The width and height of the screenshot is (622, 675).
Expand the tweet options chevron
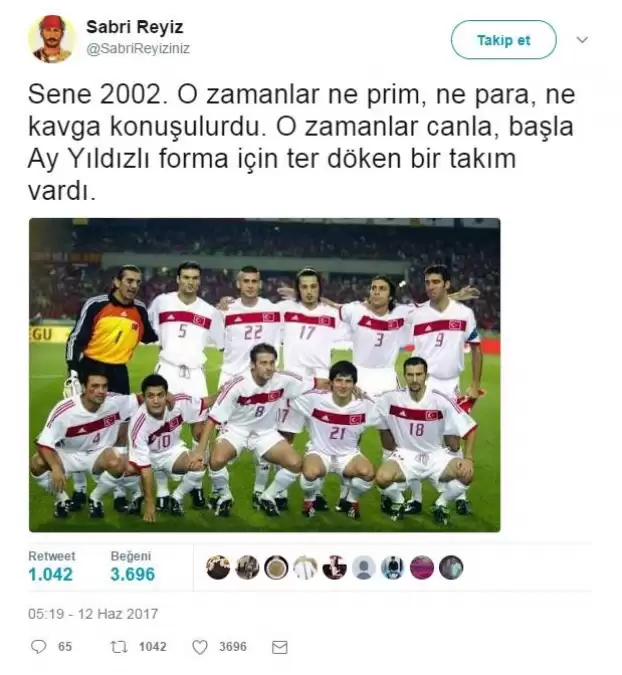582,40
